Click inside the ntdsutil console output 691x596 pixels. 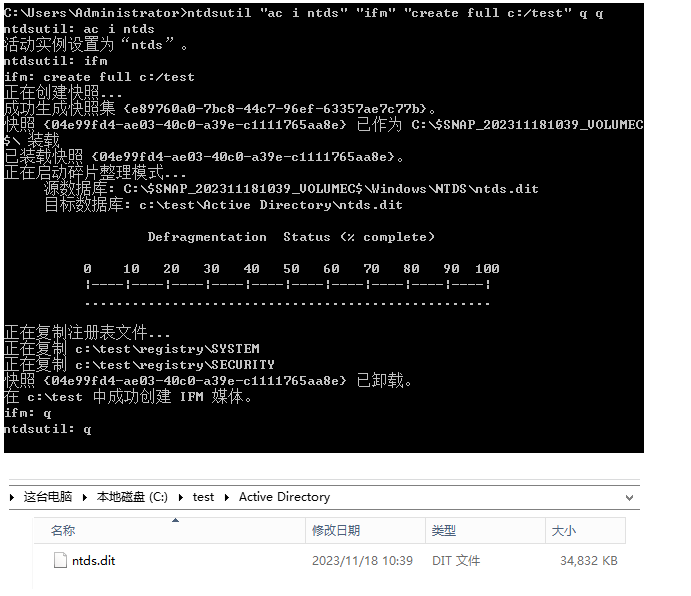(x=324, y=228)
